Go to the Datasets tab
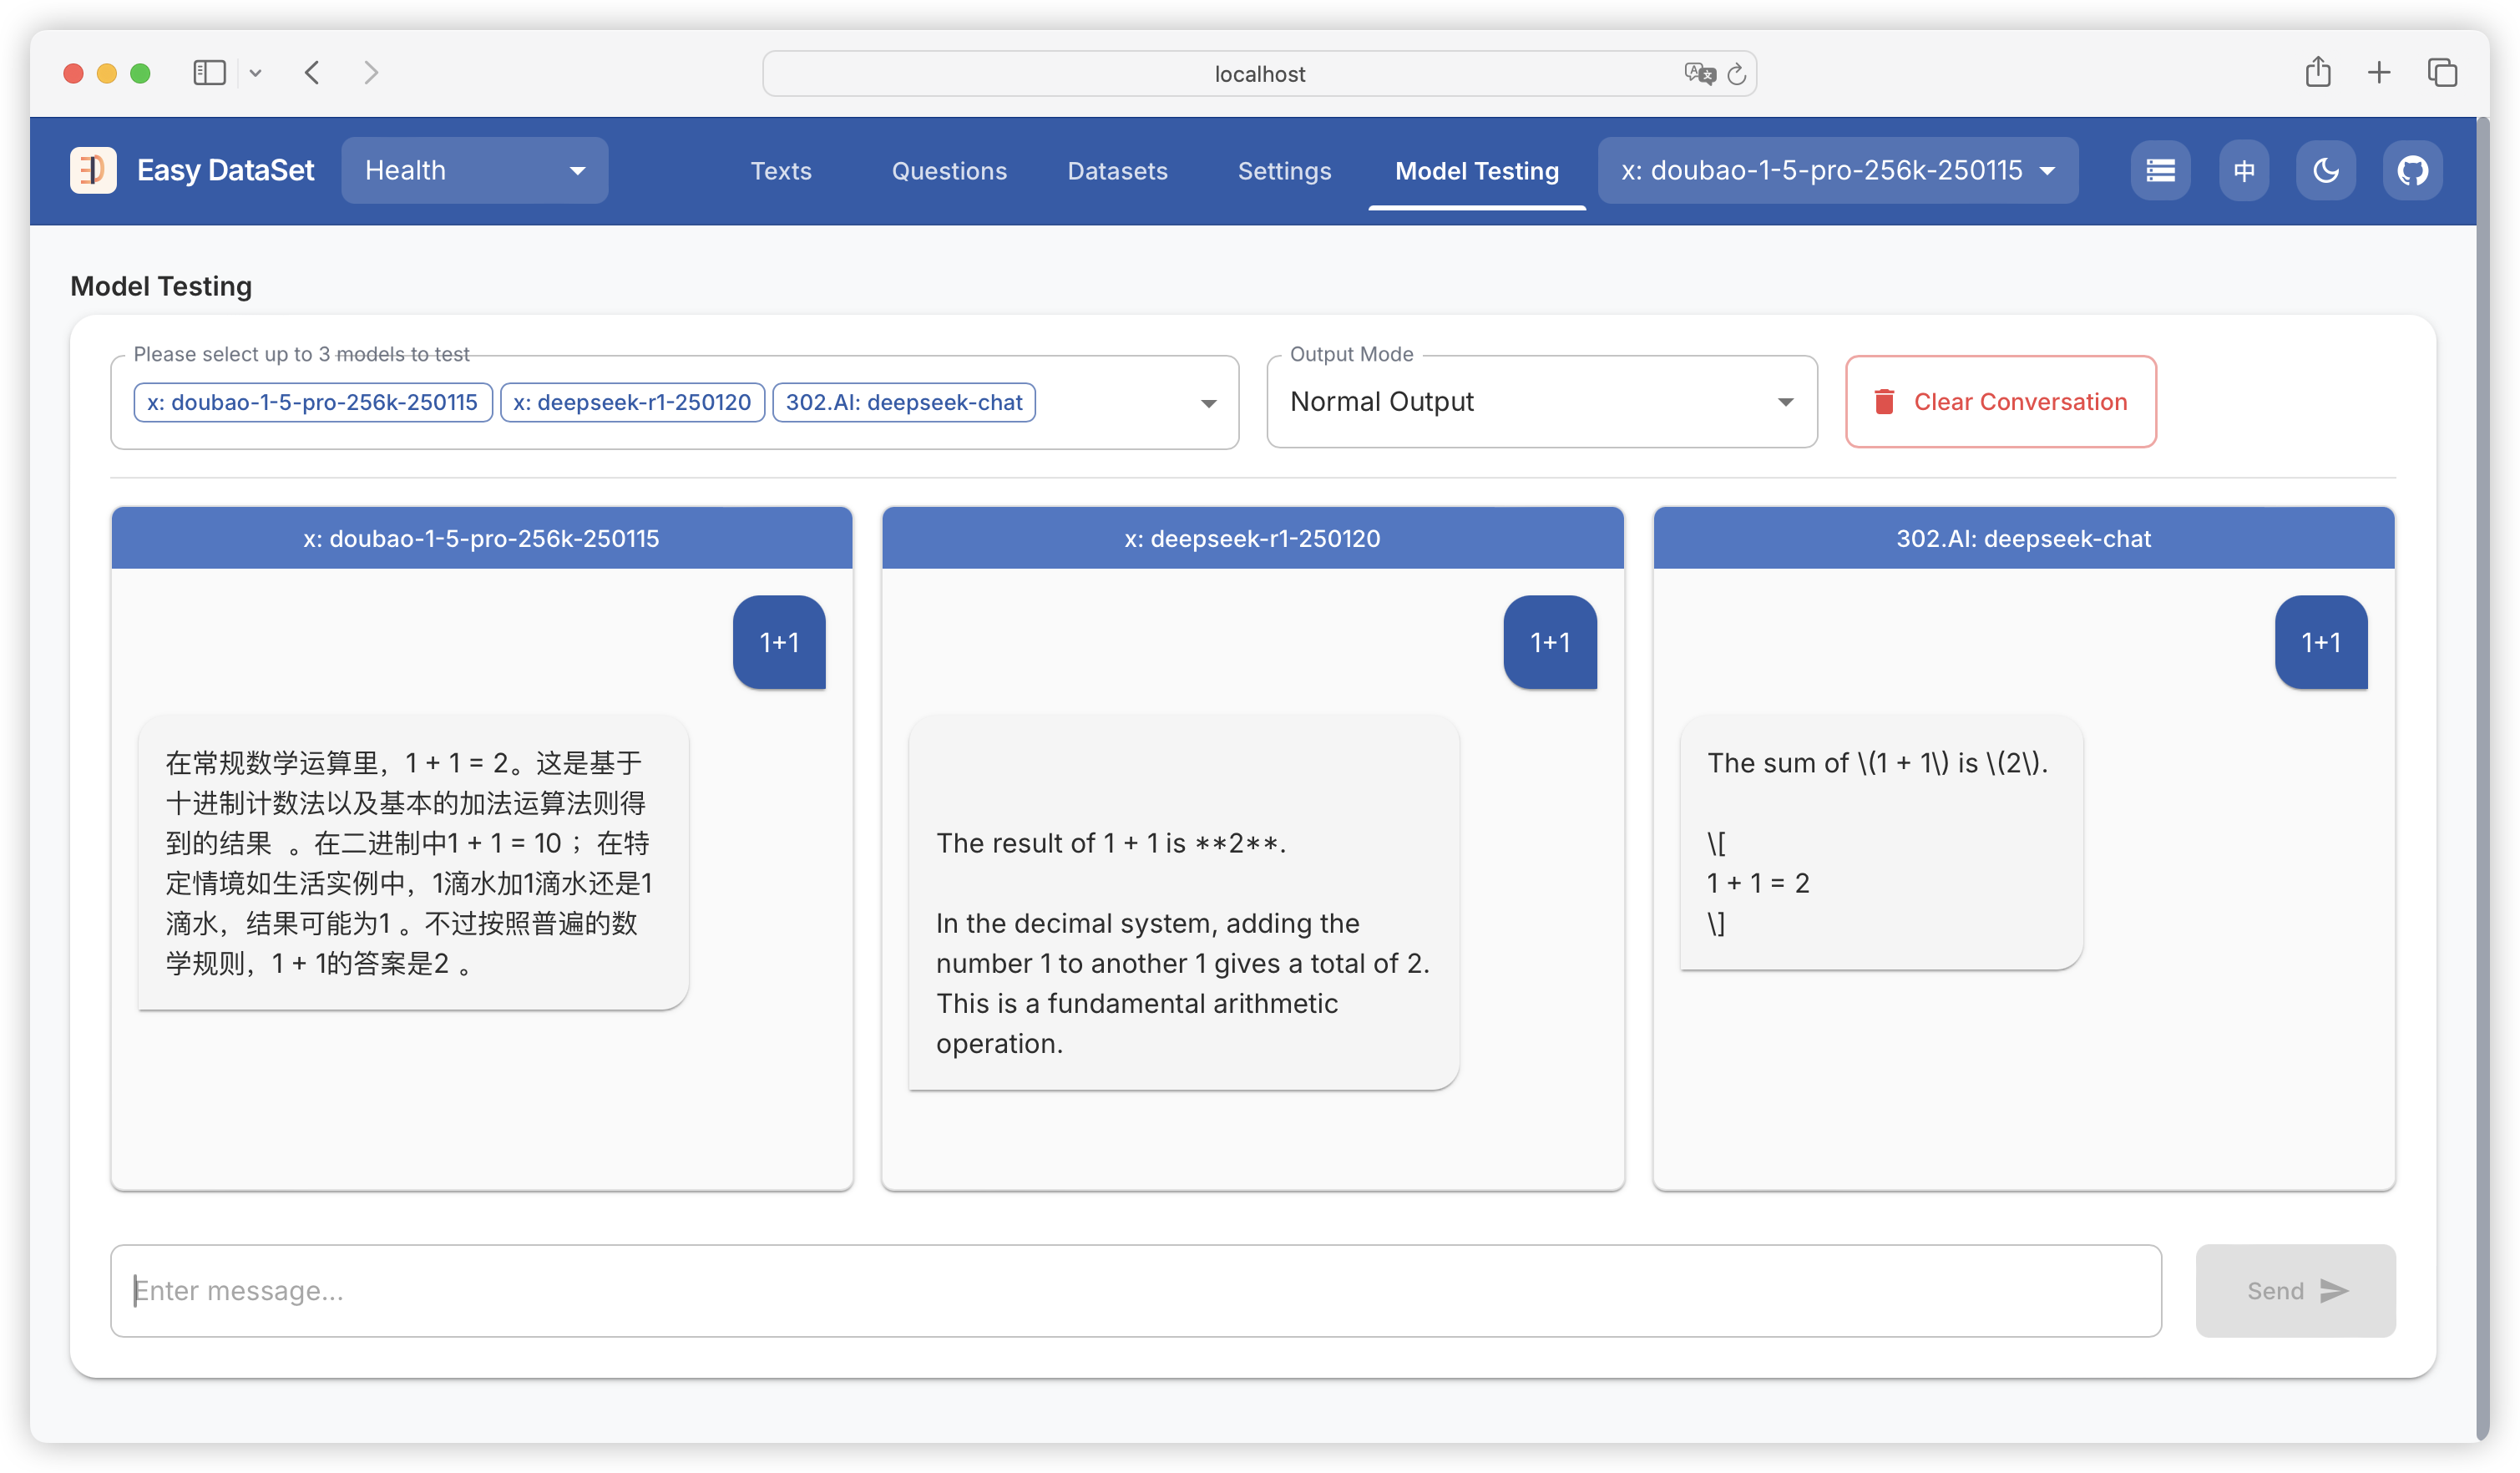The image size is (2520, 1473). (1117, 171)
